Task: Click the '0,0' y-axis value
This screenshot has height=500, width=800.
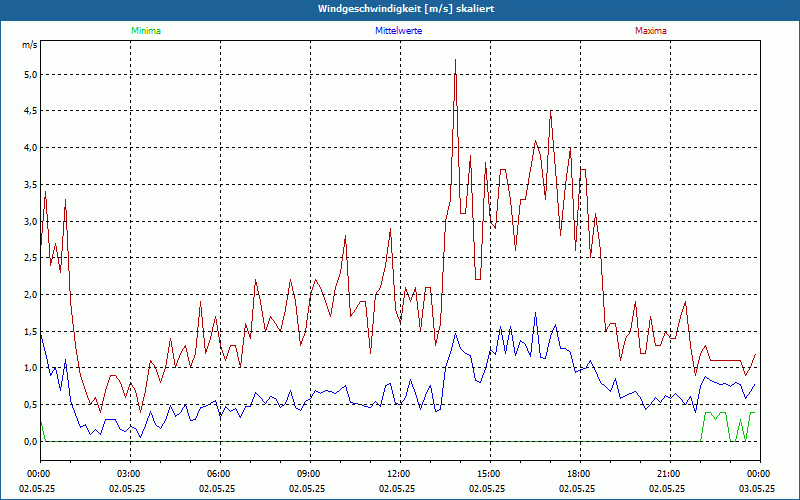Action: [x=31, y=441]
